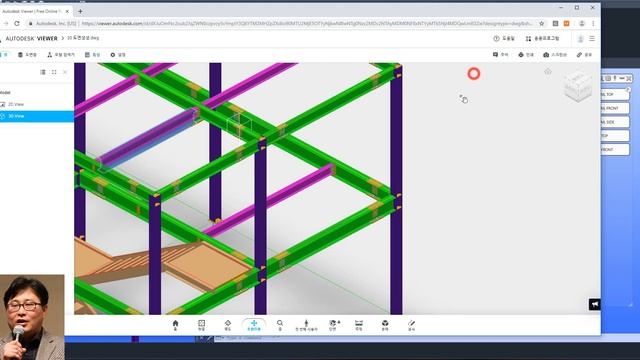Screen dimensions: 640x360
Task: Select the Autodesk Viewer browser tab
Action: tap(35, 11)
